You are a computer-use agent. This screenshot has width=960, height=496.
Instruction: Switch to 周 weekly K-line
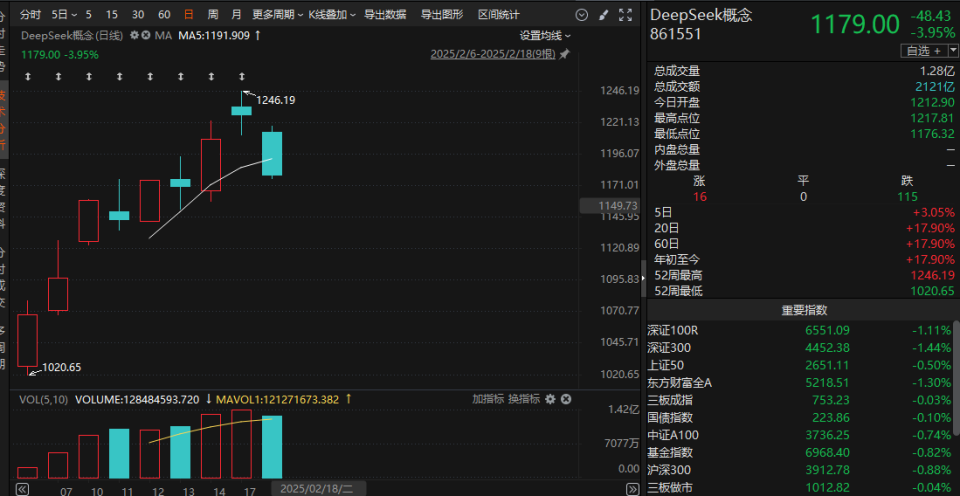coord(212,15)
